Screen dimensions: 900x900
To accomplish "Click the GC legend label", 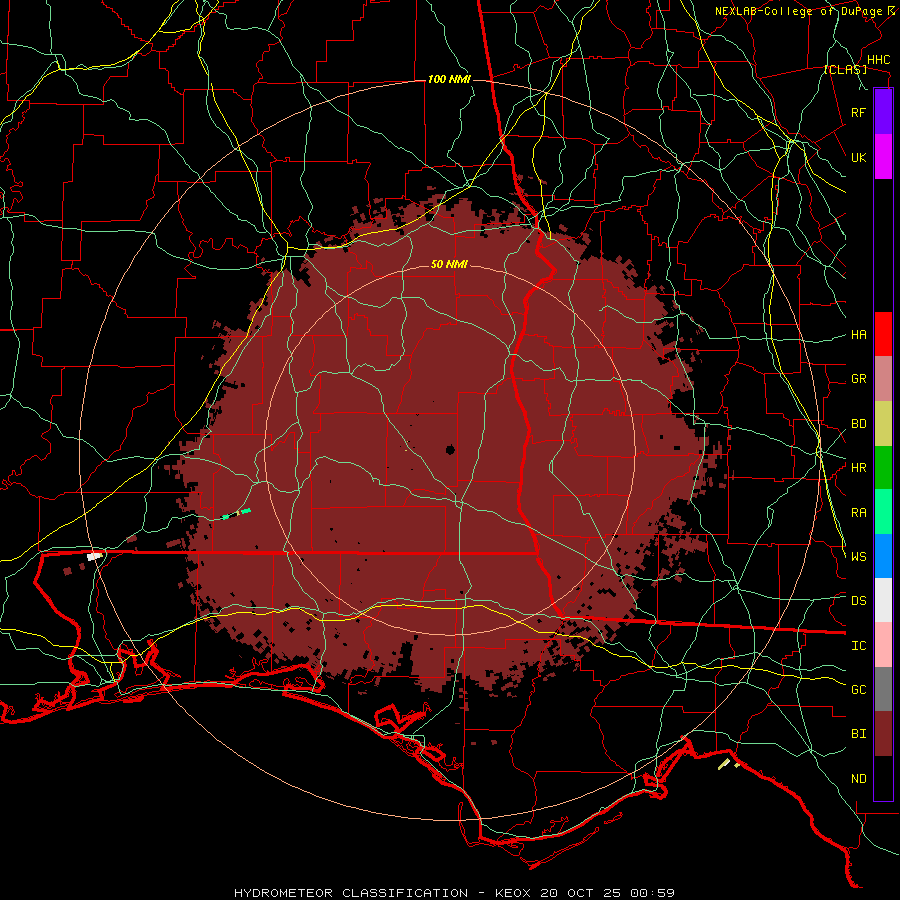I will tap(858, 690).
